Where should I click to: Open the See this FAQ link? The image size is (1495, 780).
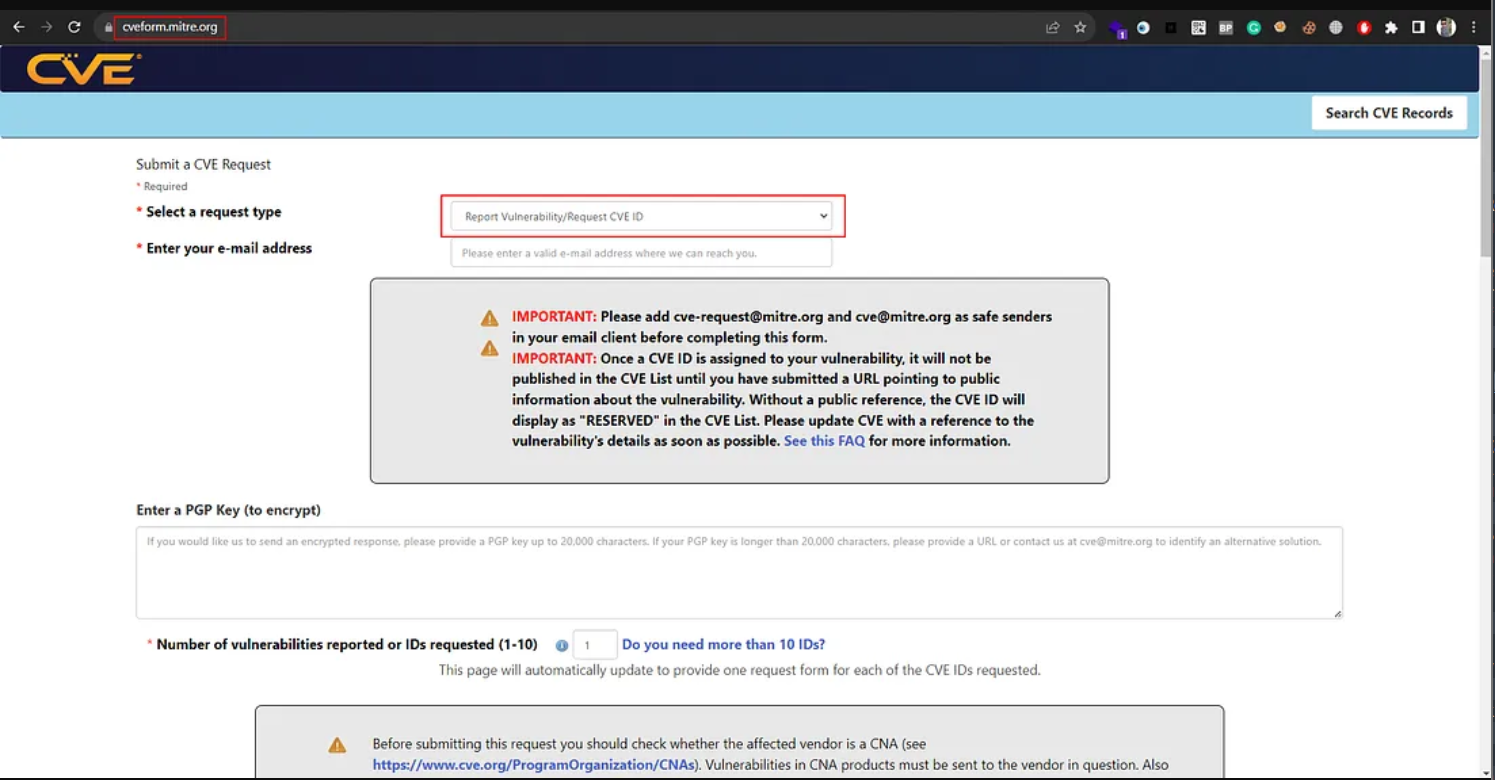click(x=824, y=441)
